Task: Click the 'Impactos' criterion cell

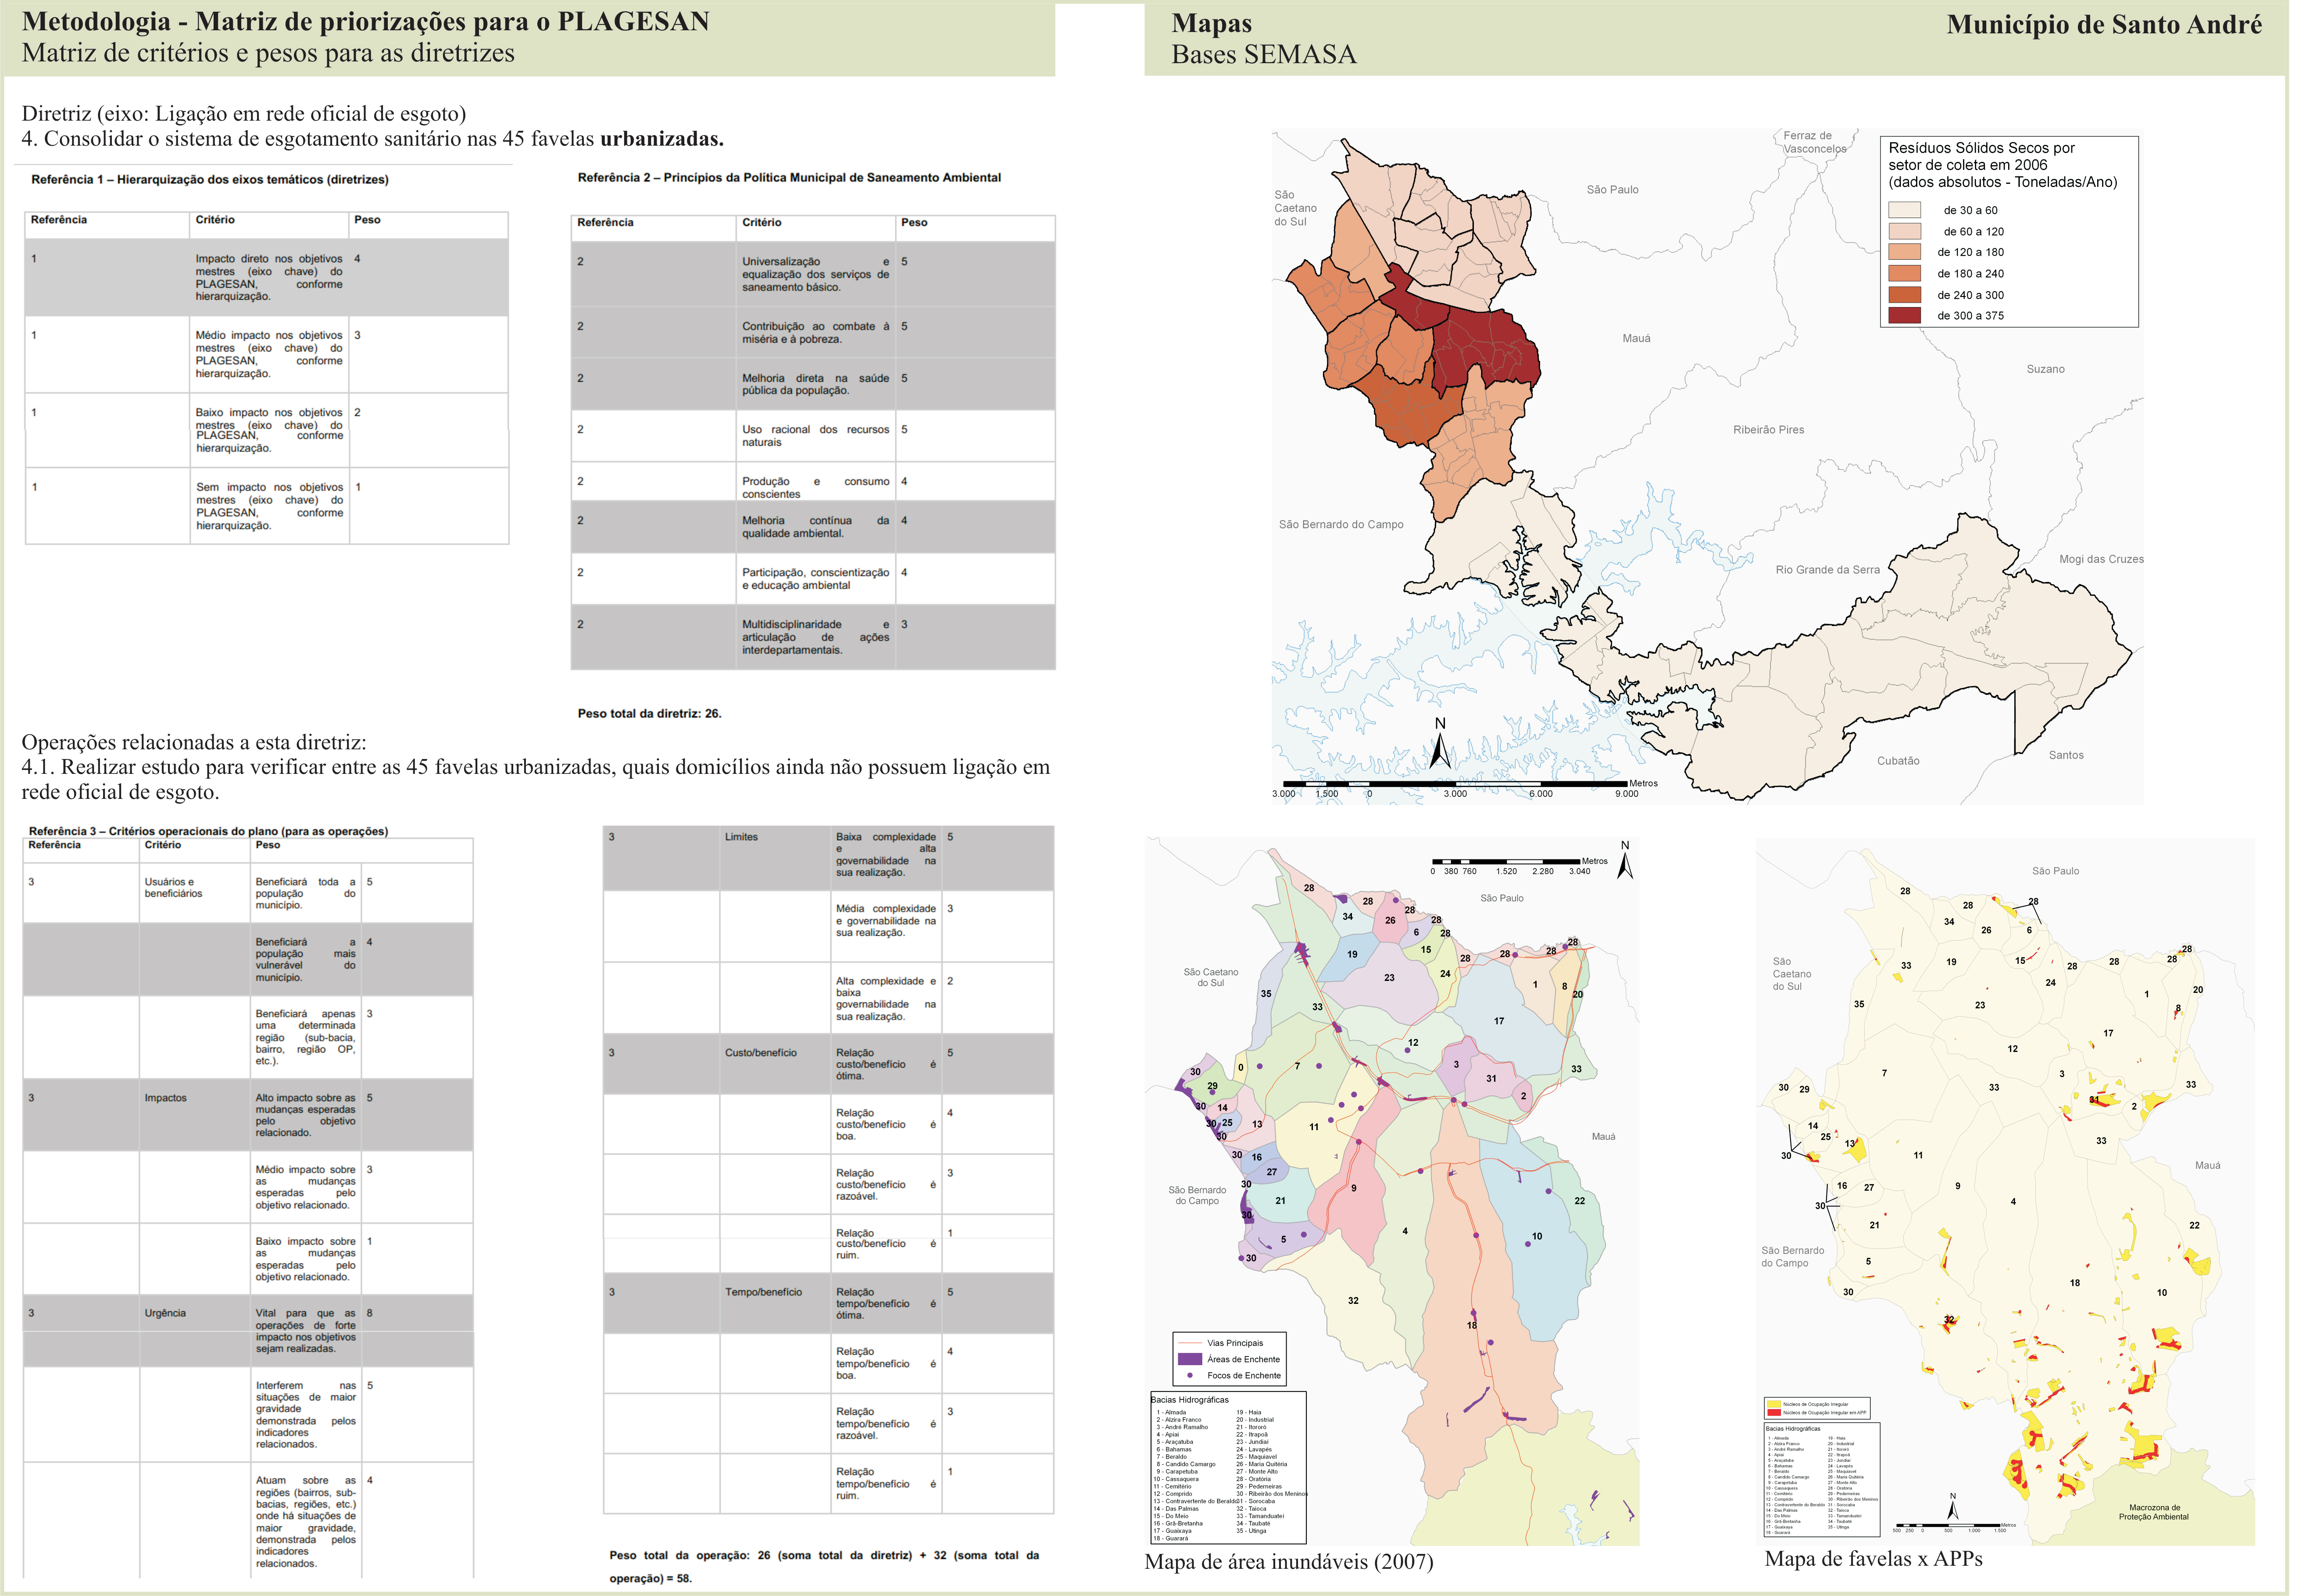Action: pos(194,1115)
